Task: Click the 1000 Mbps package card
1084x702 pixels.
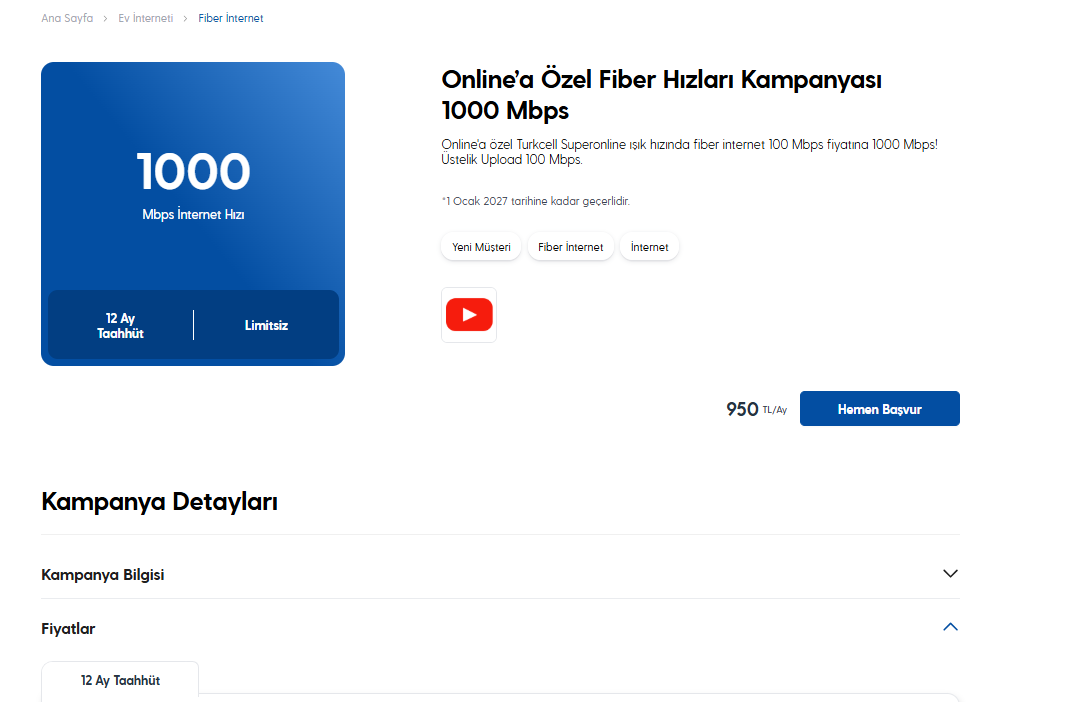Action: tap(193, 214)
